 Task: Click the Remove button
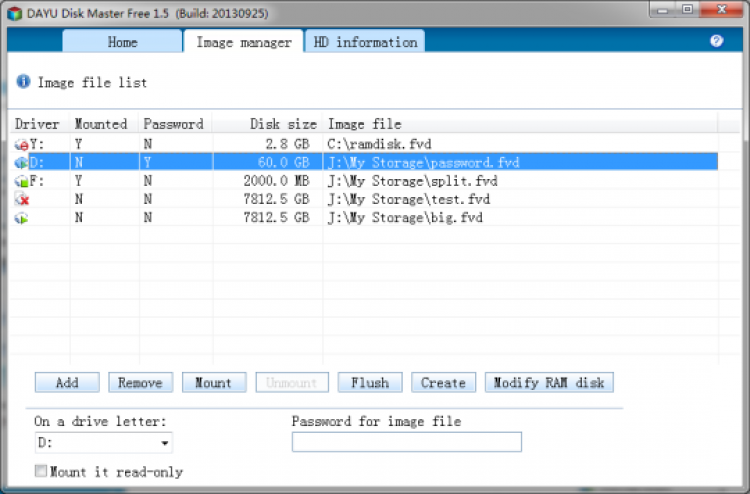[141, 383]
